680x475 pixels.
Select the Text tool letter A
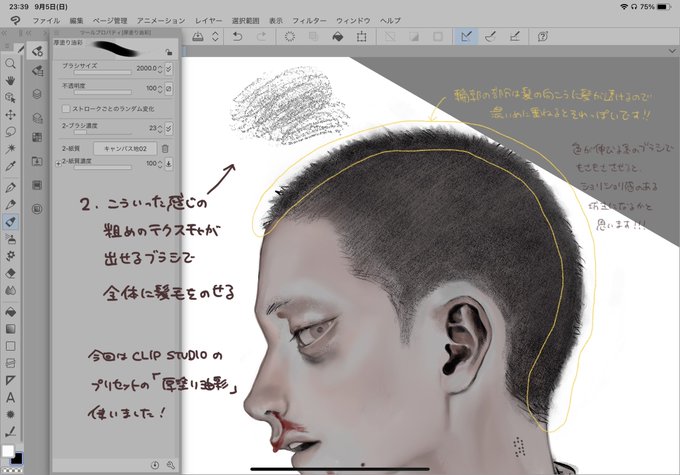pos(10,397)
